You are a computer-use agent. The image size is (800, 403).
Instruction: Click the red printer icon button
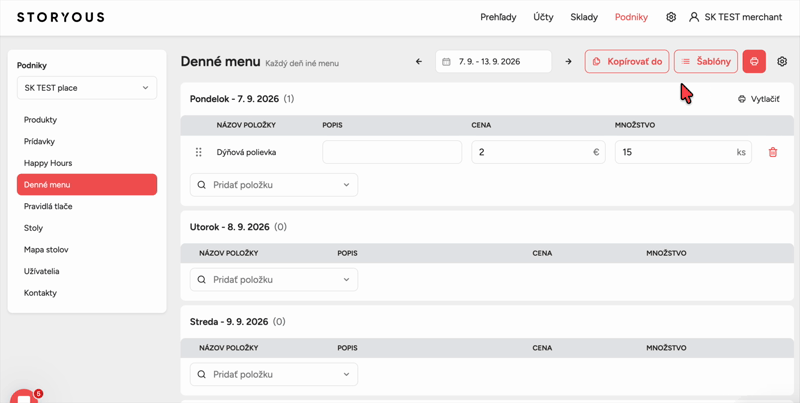[754, 62]
